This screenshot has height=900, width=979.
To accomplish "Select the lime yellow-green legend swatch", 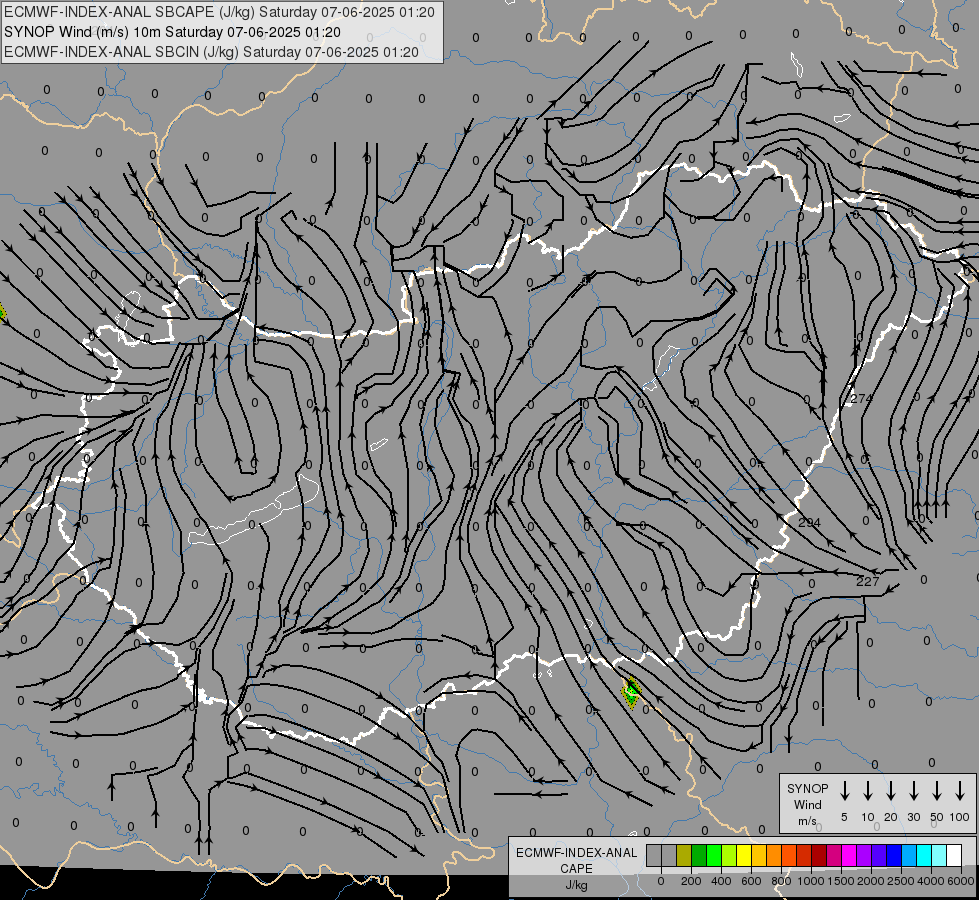I will click(729, 855).
